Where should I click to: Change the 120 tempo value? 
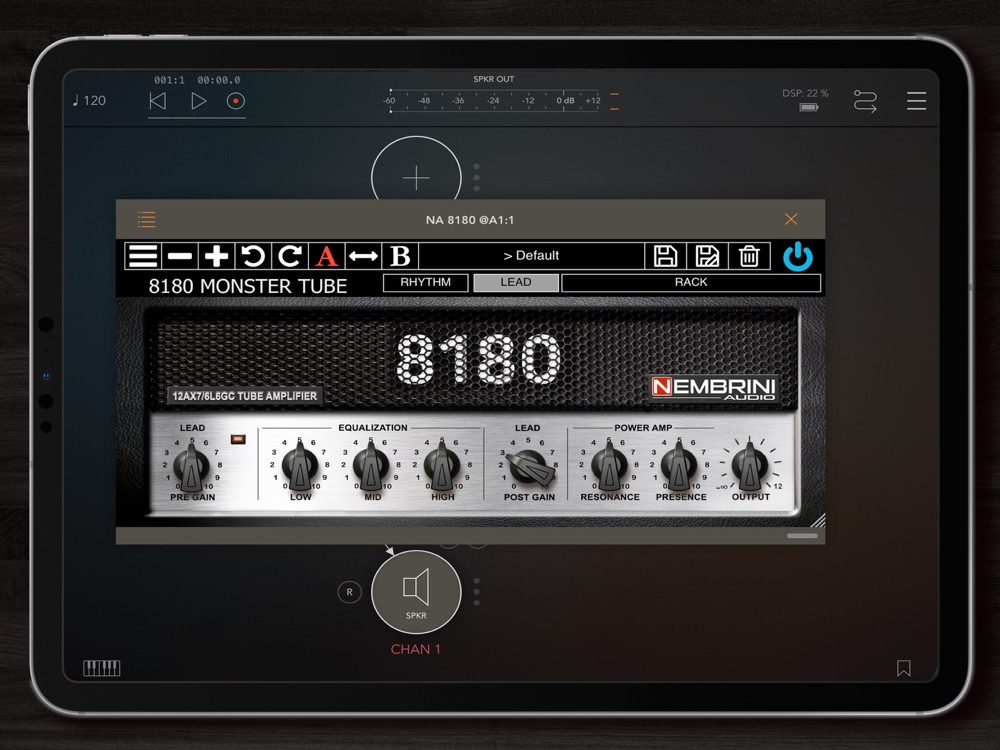[x=89, y=101]
